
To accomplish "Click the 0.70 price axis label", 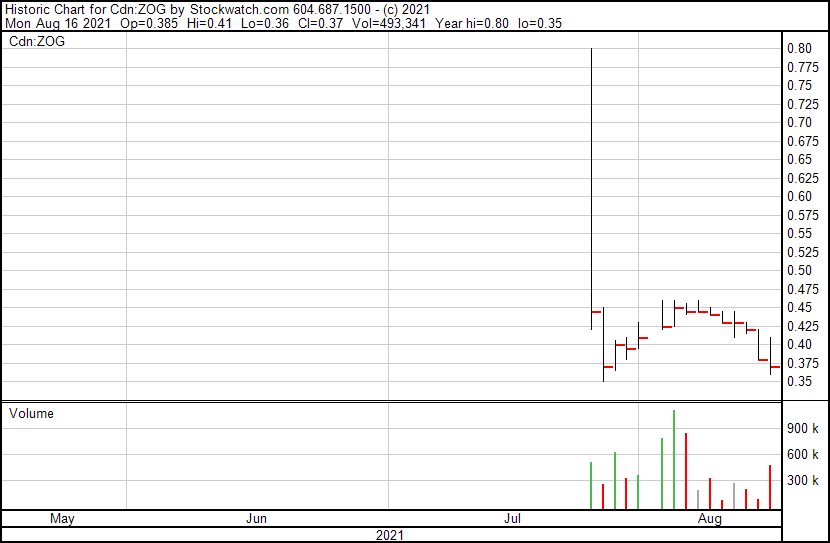I will (799, 122).
